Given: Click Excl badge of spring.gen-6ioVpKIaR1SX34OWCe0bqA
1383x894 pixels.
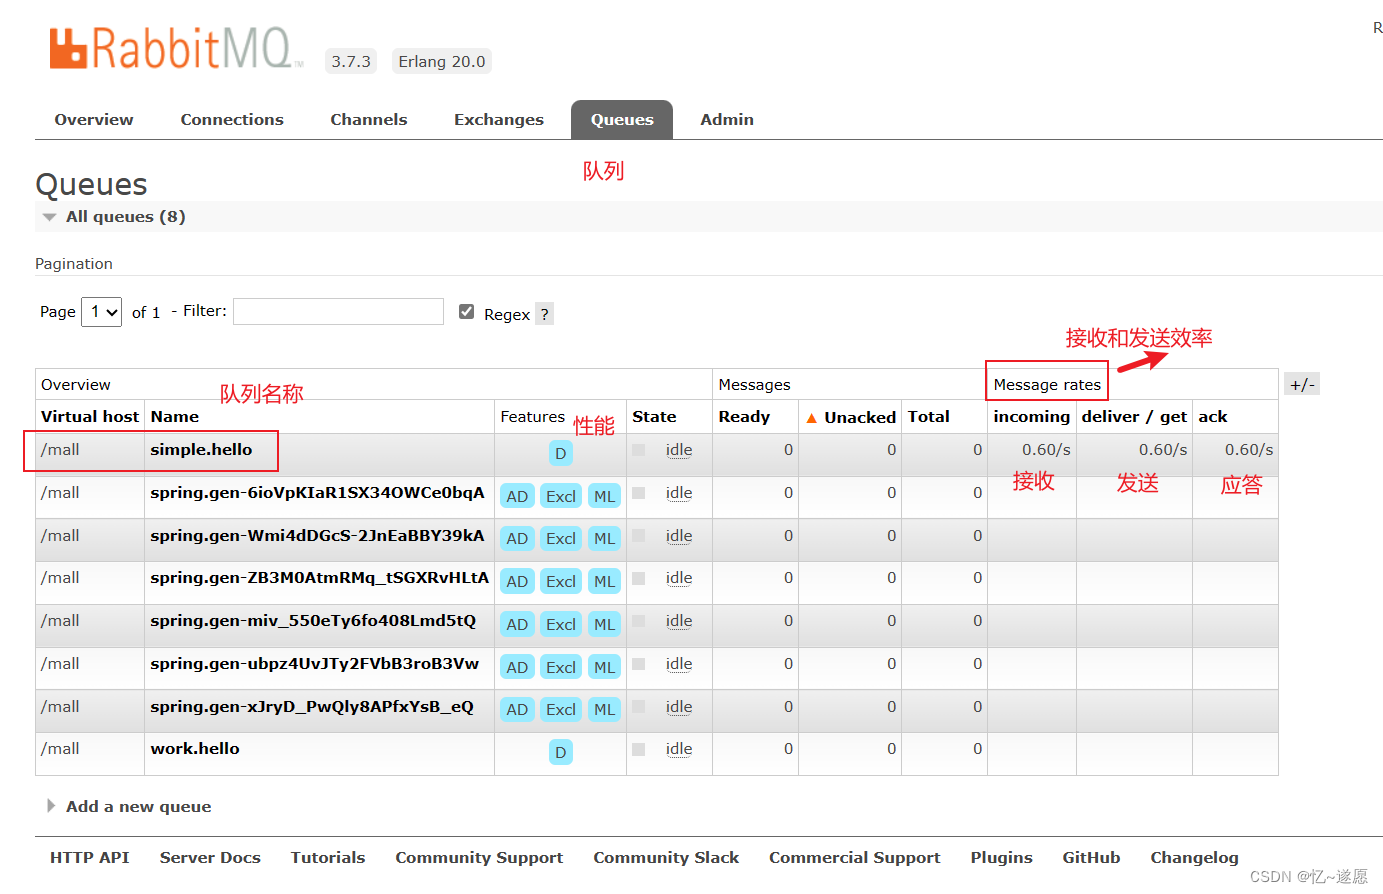Looking at the screenshot, I should [x=561, y=496].
